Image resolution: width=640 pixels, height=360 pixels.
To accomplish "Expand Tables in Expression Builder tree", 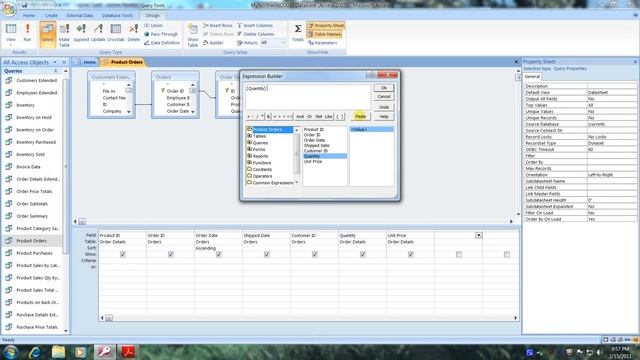I will [249, 136].
